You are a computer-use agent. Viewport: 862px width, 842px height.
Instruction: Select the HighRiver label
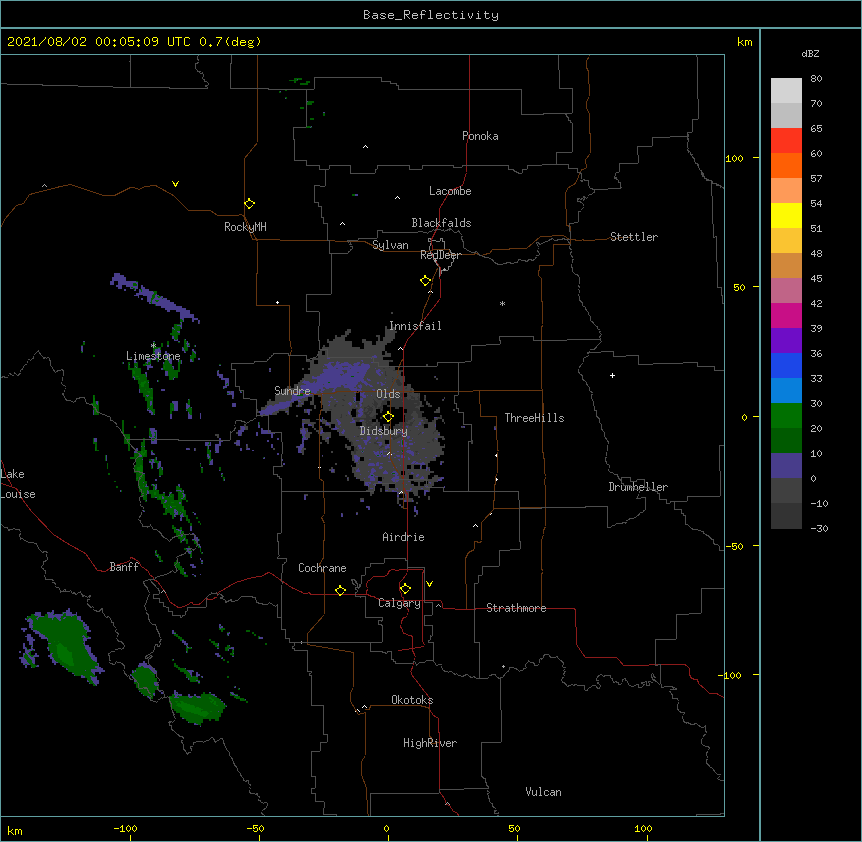[430, 743]
